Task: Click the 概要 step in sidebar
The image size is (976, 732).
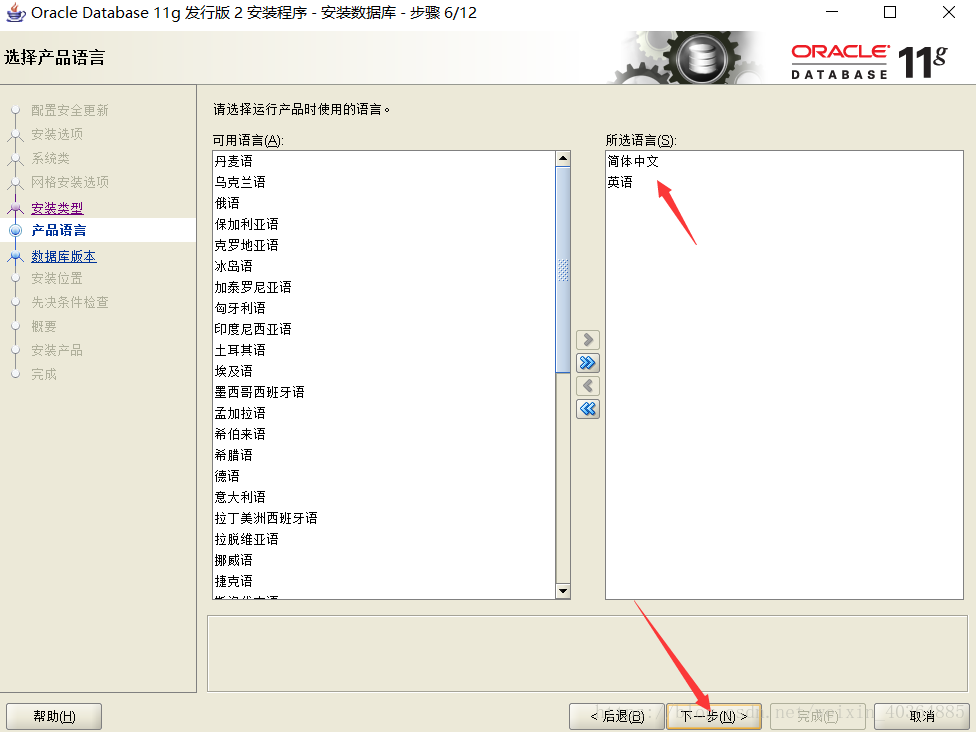Action: coord(44,326)
